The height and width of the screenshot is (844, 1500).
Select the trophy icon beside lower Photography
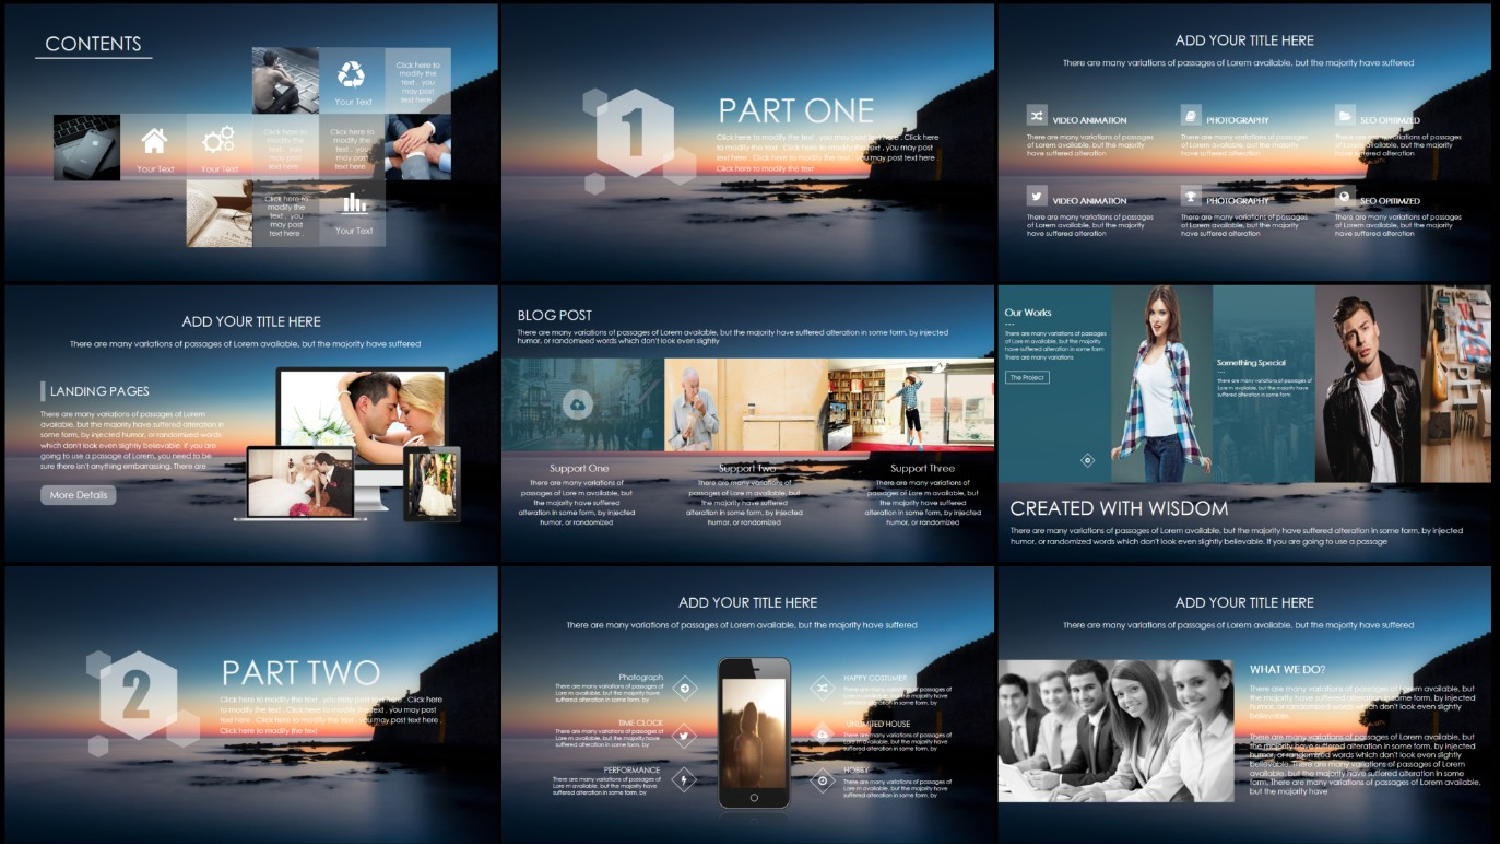click(1190, 197)
